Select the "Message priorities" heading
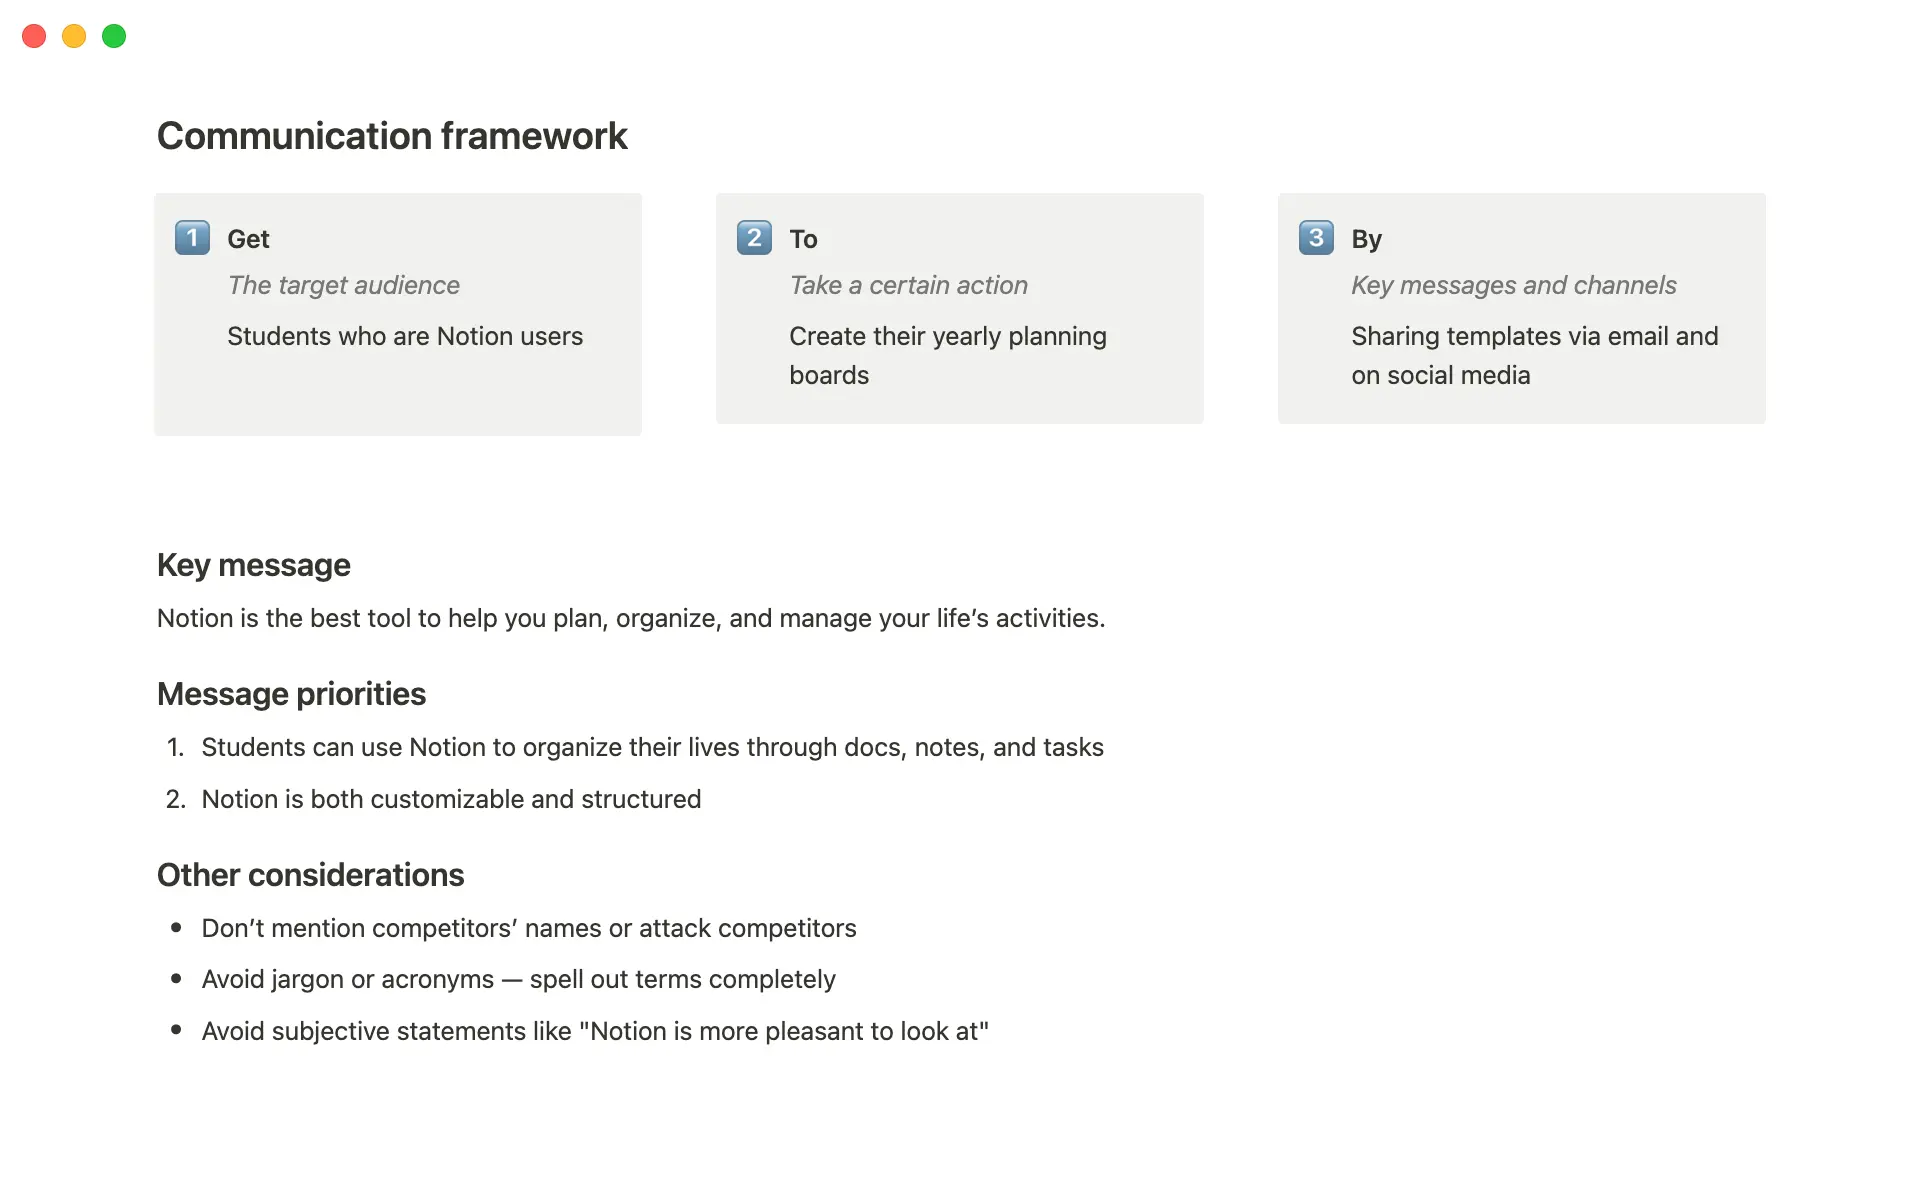Image resolution: width=1920 pixels, height=1200 pixels. click(x=291, y=693)
